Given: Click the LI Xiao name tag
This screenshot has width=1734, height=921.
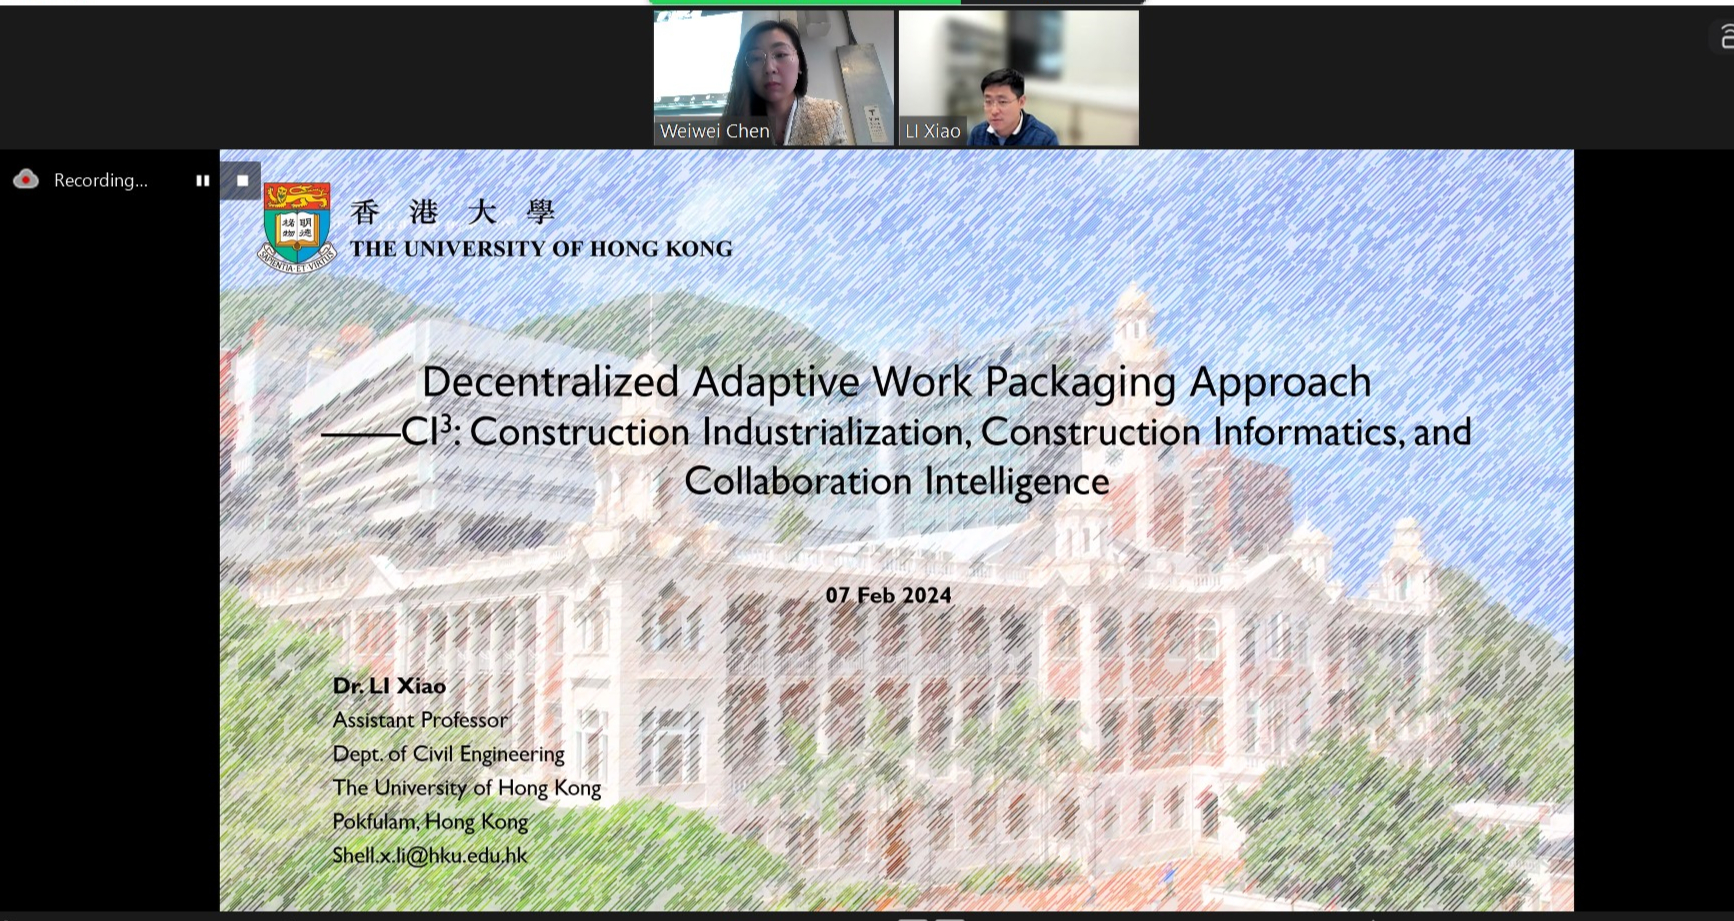Looking at the screenshot, I should tap(932, 131).
